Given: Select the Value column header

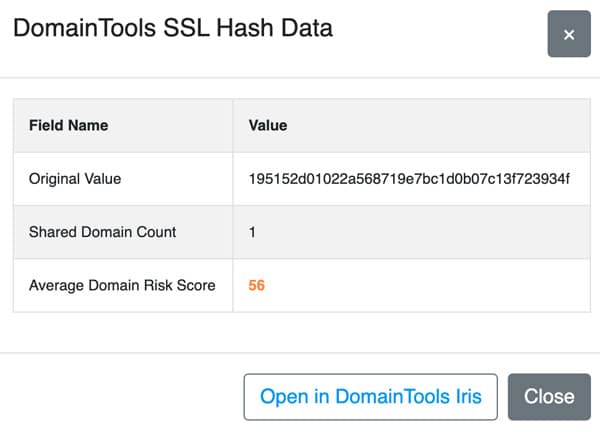Looking at the screenshot, I should pyautogui.click(x=268, y=126).
